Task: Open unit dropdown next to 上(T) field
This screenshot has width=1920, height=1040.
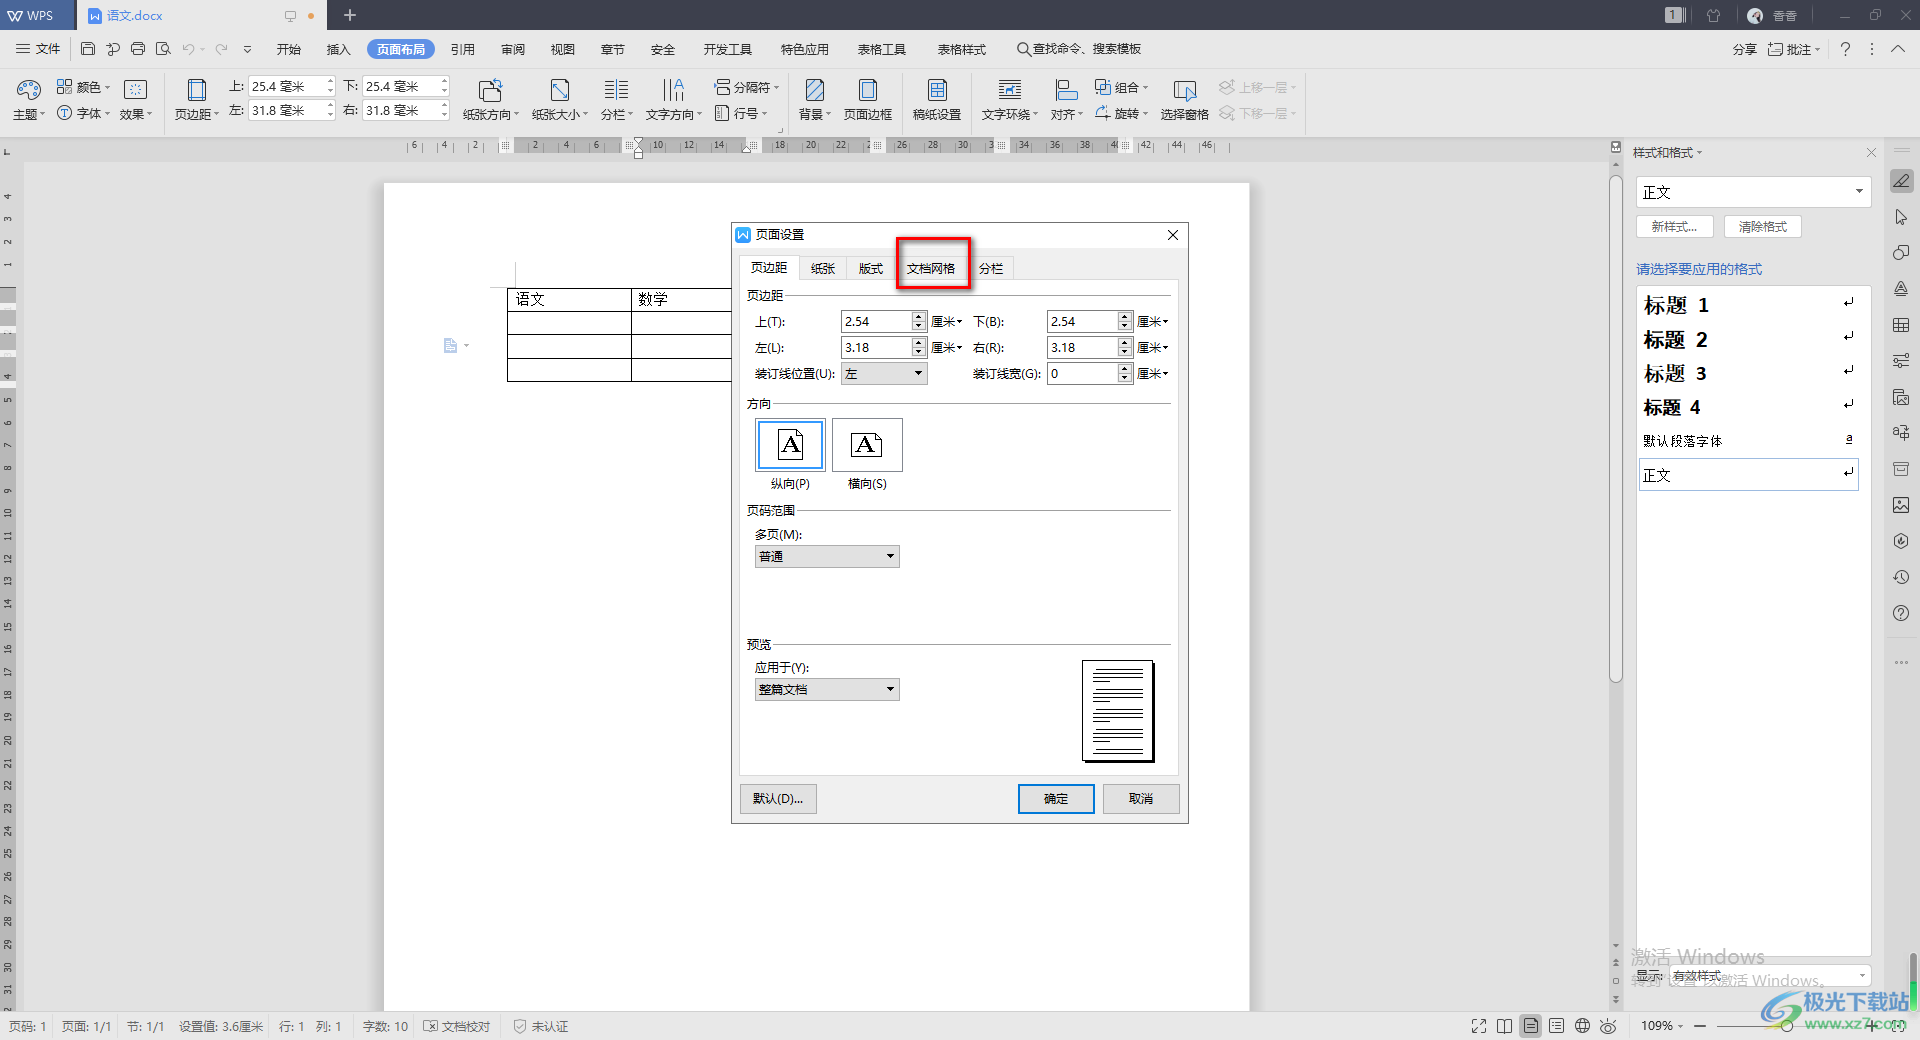Action: 947,322
